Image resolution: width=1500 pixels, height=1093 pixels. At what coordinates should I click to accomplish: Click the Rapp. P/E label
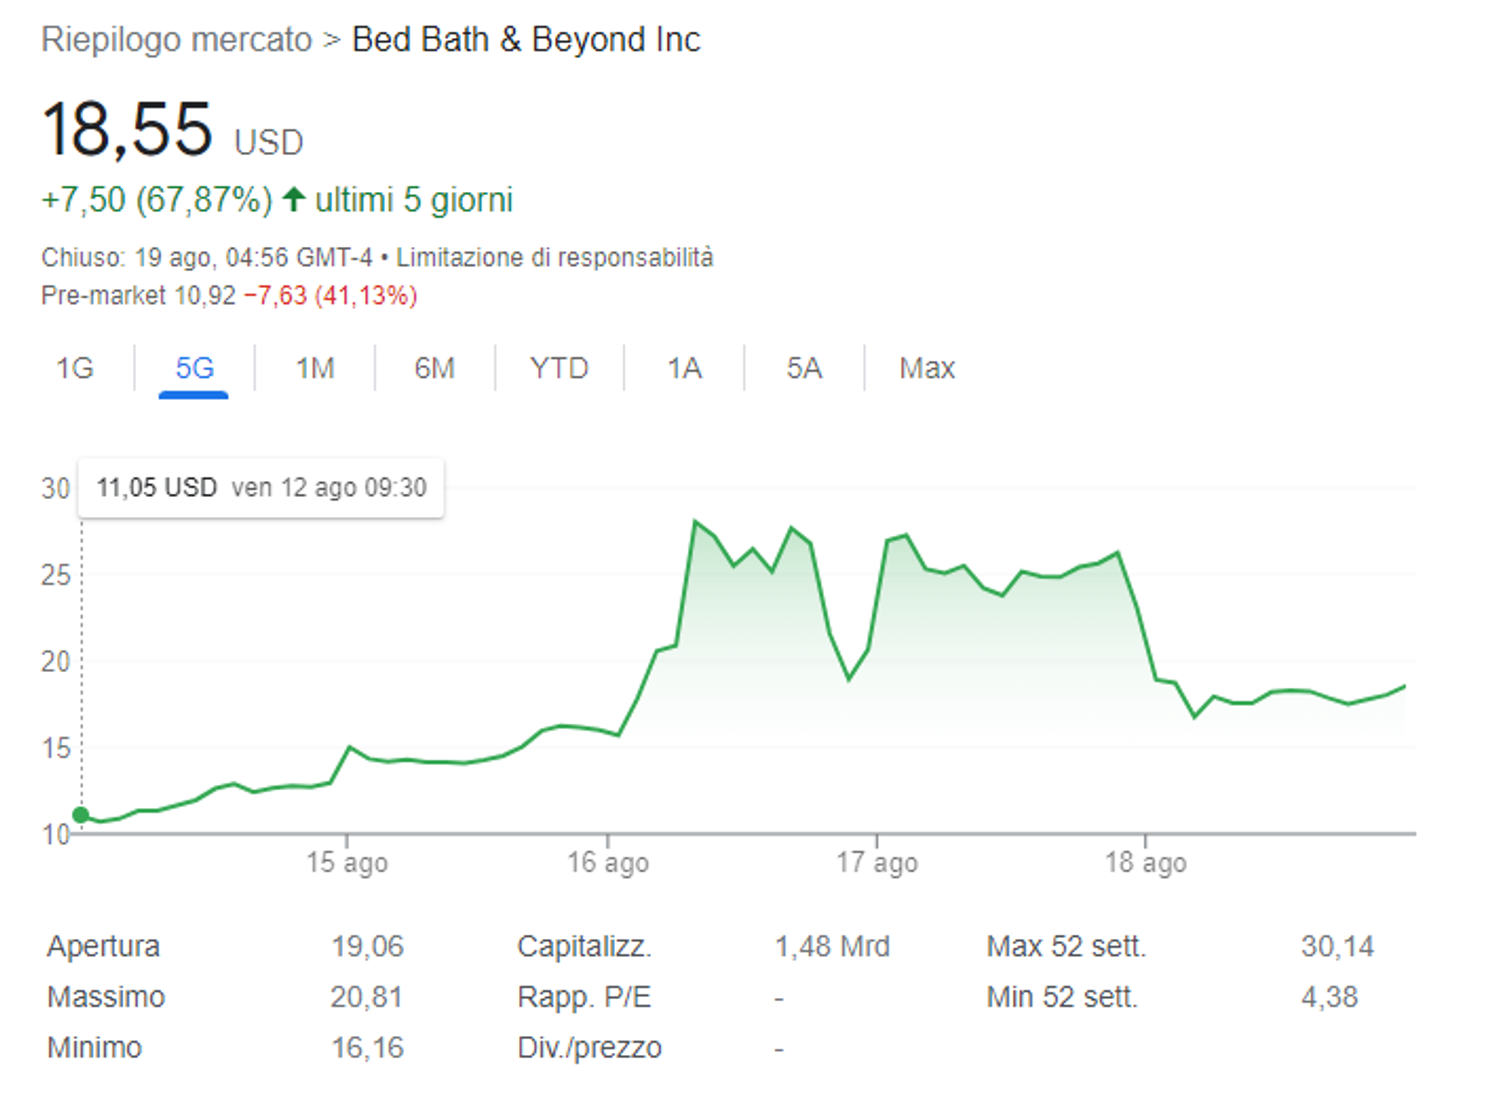(x=584, y=997)
